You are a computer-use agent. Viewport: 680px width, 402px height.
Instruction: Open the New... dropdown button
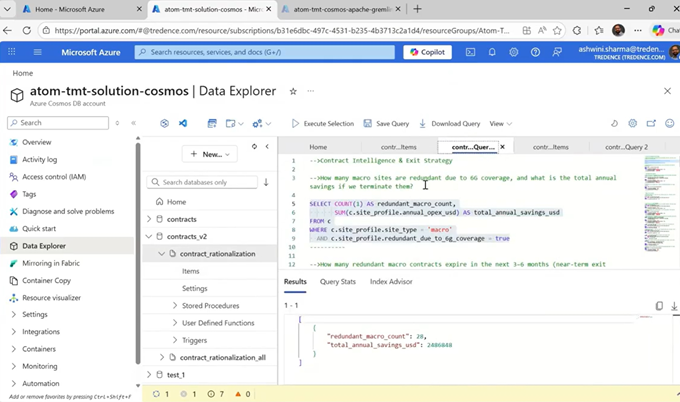click(x=209, y=154)
